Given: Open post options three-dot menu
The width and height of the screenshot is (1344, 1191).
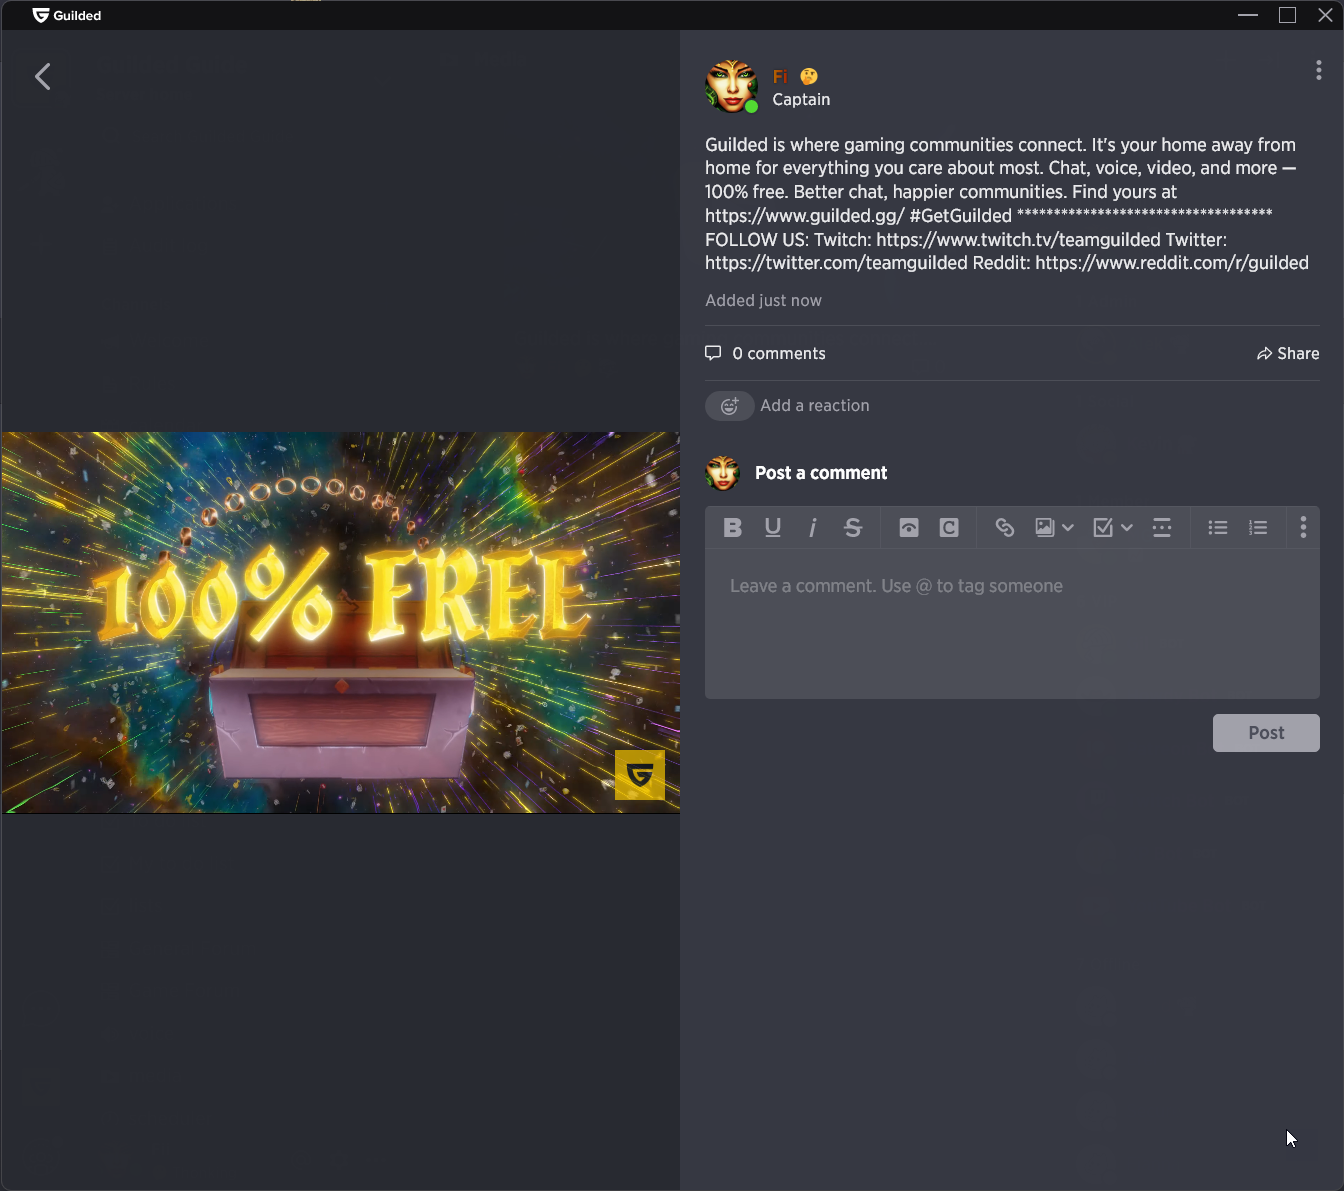Looking at the screenshot, I should click(1318, 70).
